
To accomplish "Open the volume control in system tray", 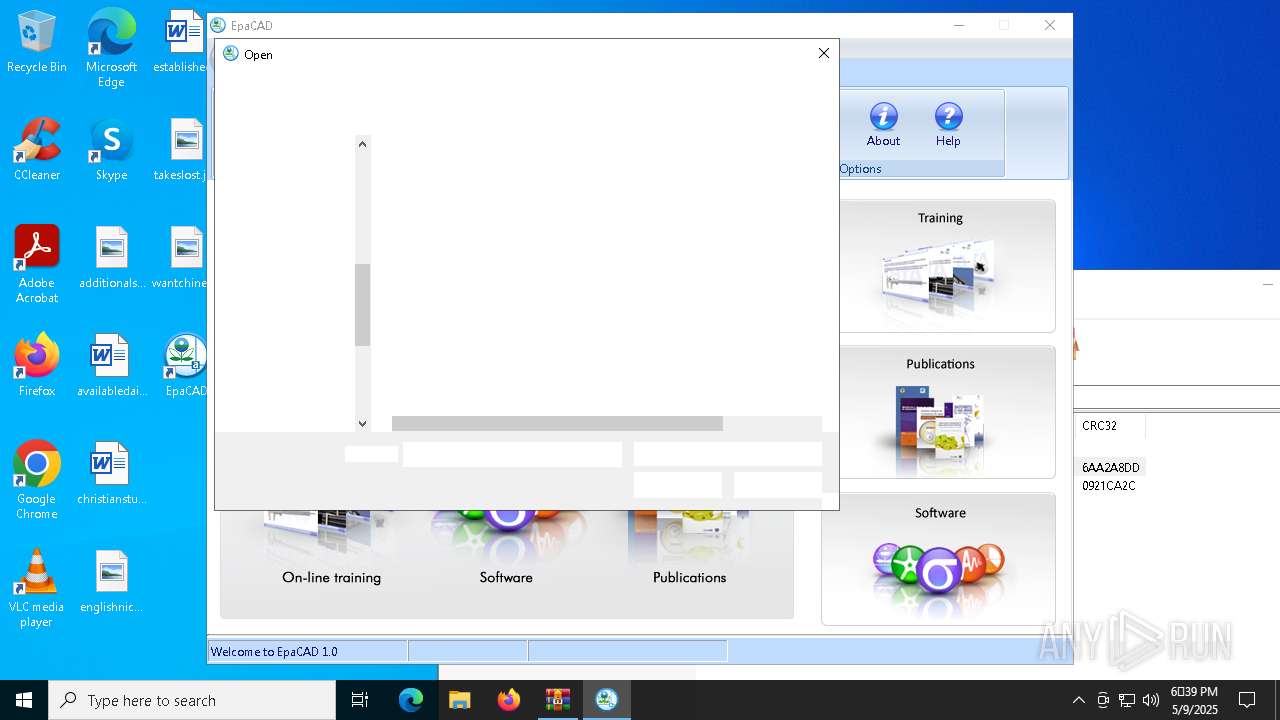I will pos(1151,700).
